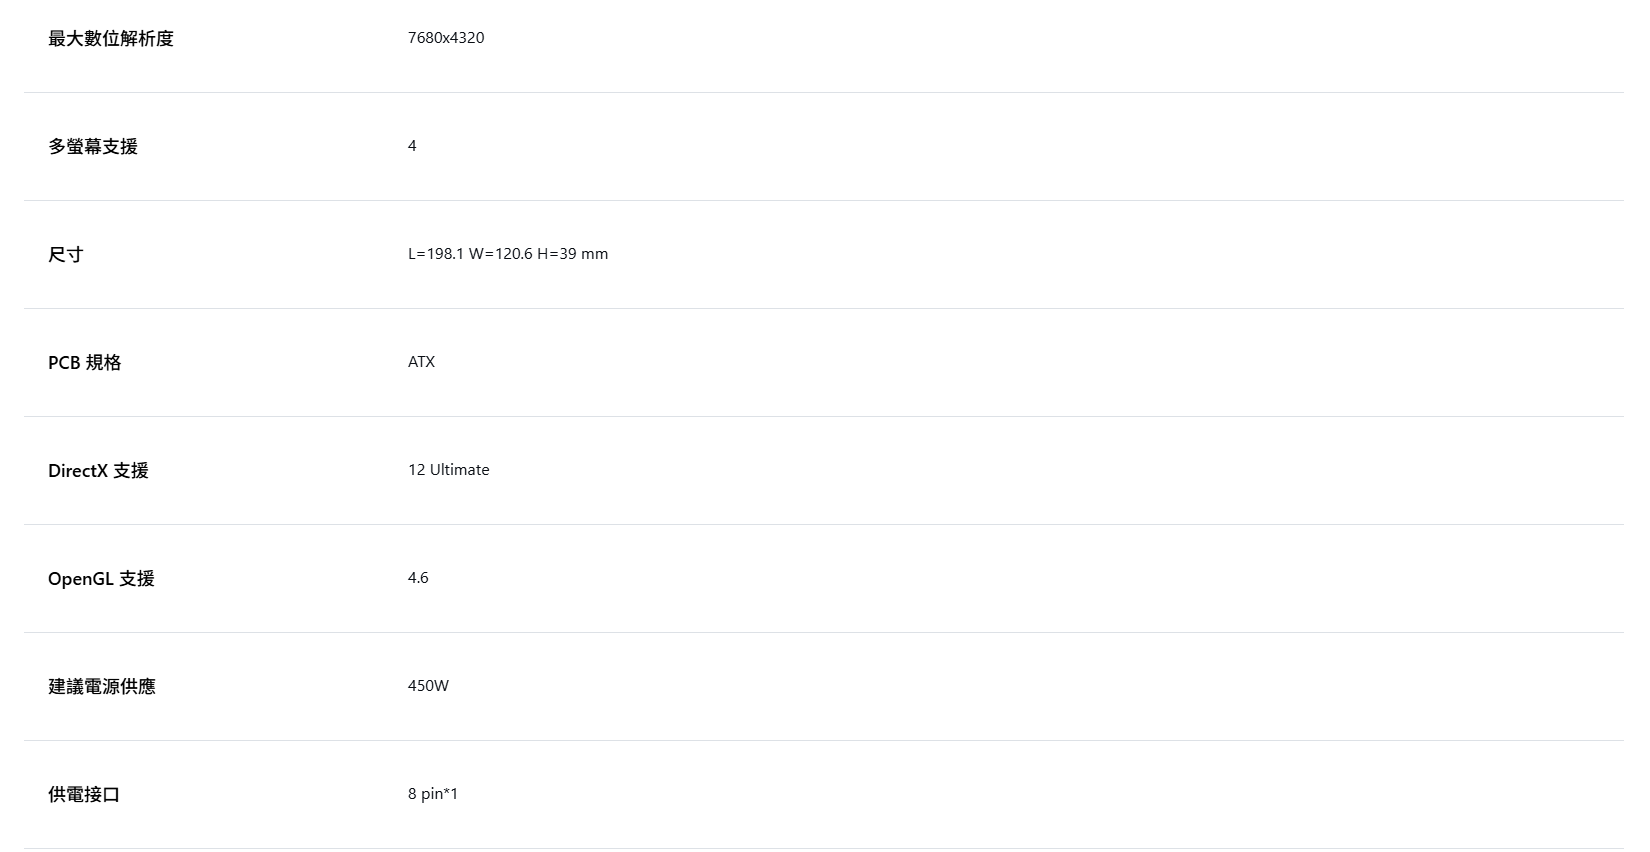1650x852 pixels.
Task: Click empty space in the DirectX row
Action: [1000, 470]
